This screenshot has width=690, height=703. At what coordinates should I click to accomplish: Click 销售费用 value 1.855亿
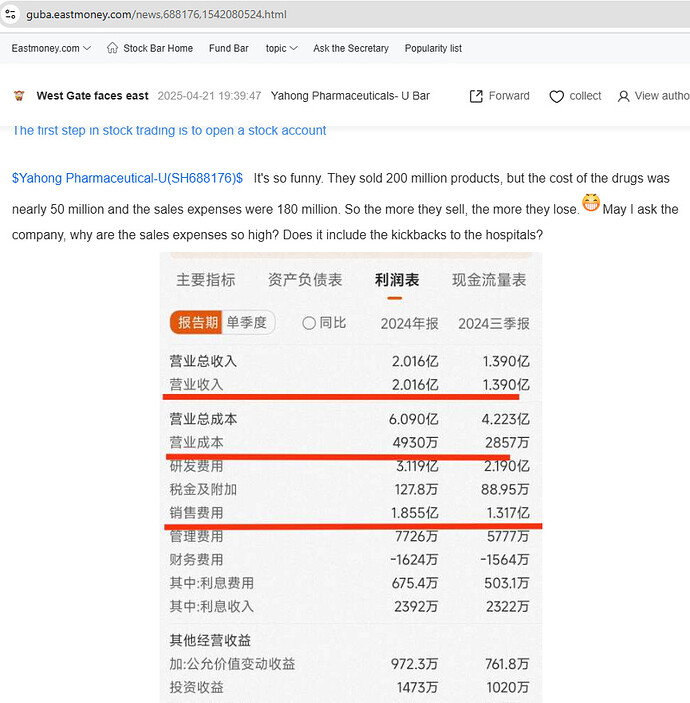(414, 512)
